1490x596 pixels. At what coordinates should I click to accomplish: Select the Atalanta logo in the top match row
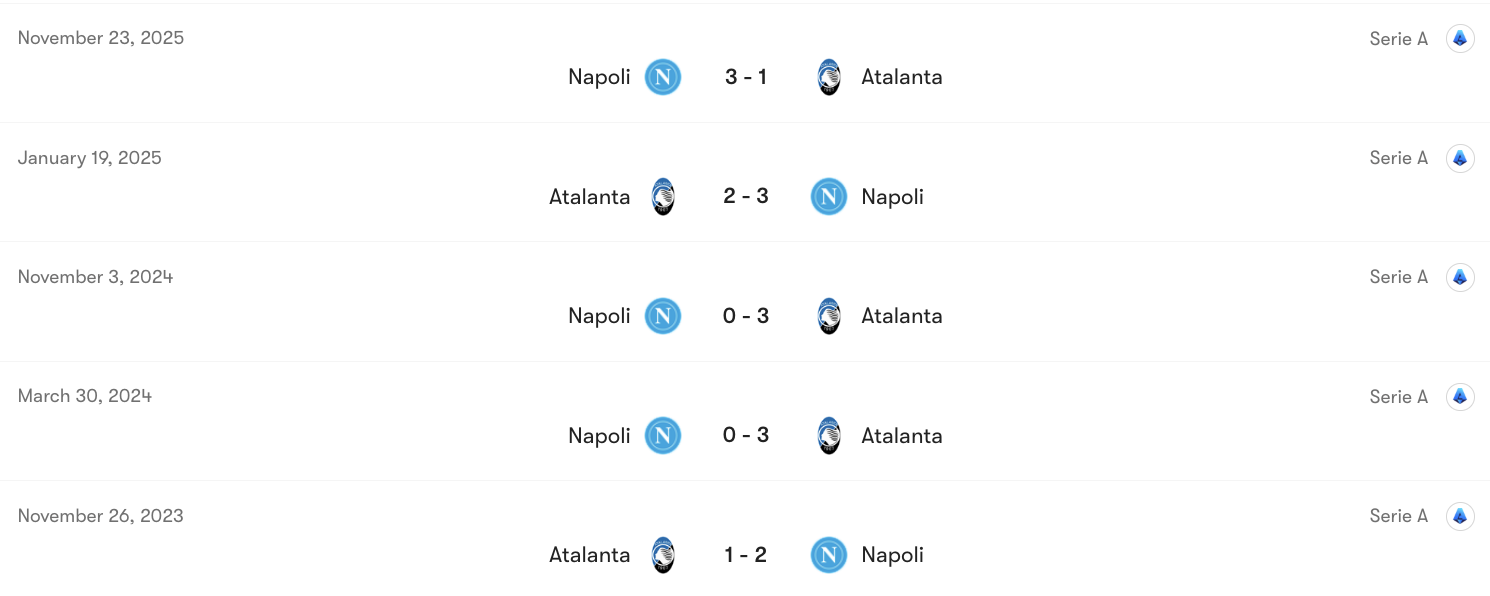[829, 77]
